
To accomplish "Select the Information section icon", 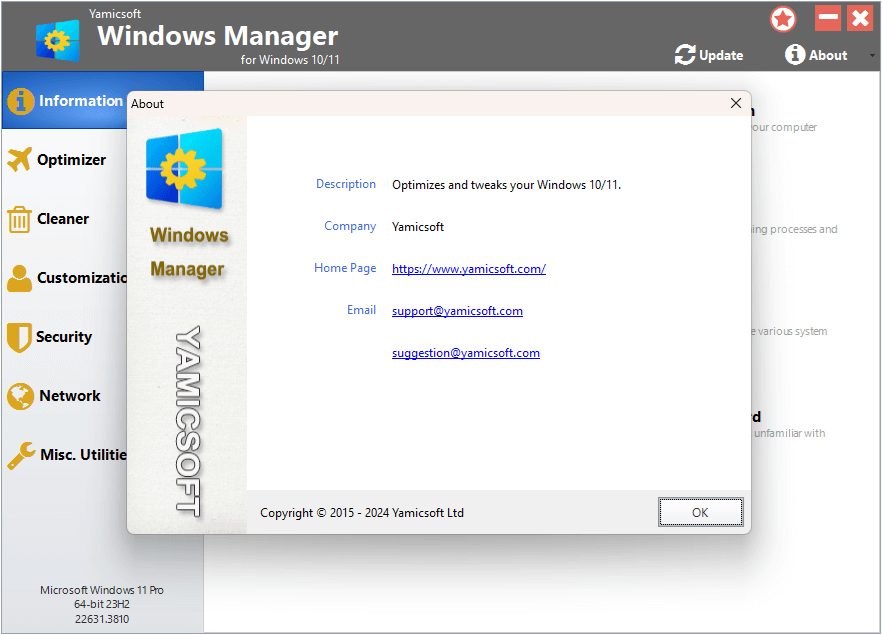I will pos(20,101).
